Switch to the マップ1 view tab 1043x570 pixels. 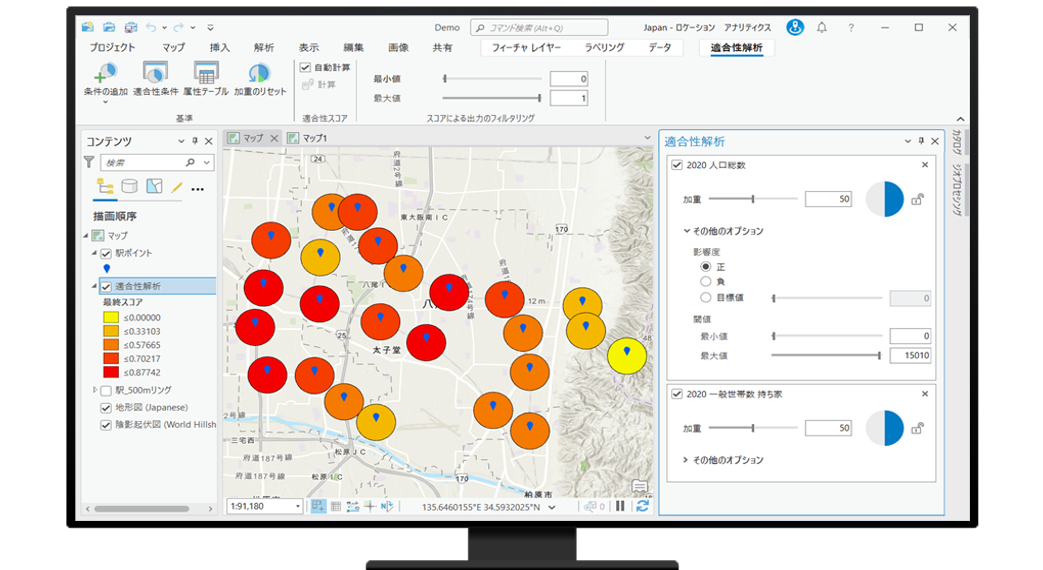(315, 138)
